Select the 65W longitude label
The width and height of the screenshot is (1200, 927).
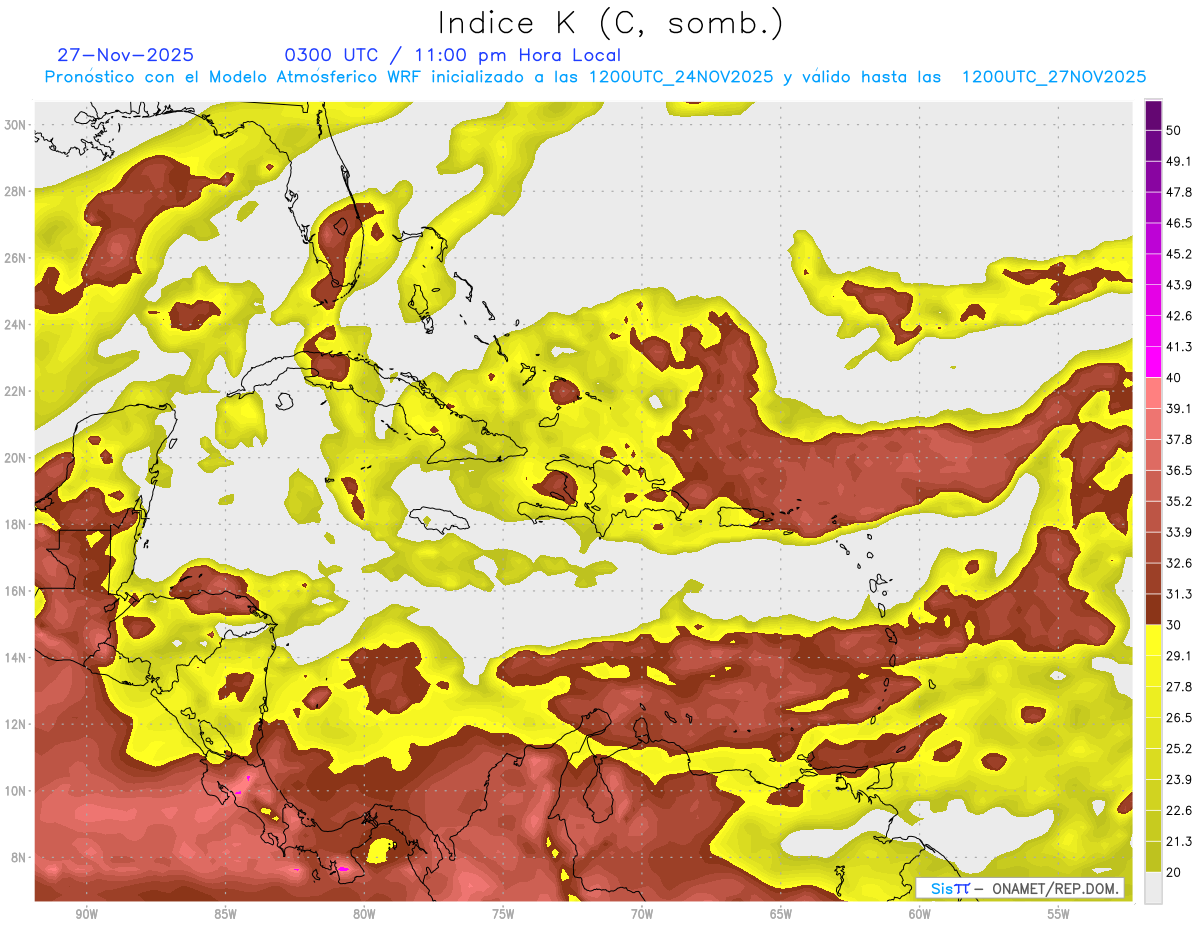click(x=781, y=914)
